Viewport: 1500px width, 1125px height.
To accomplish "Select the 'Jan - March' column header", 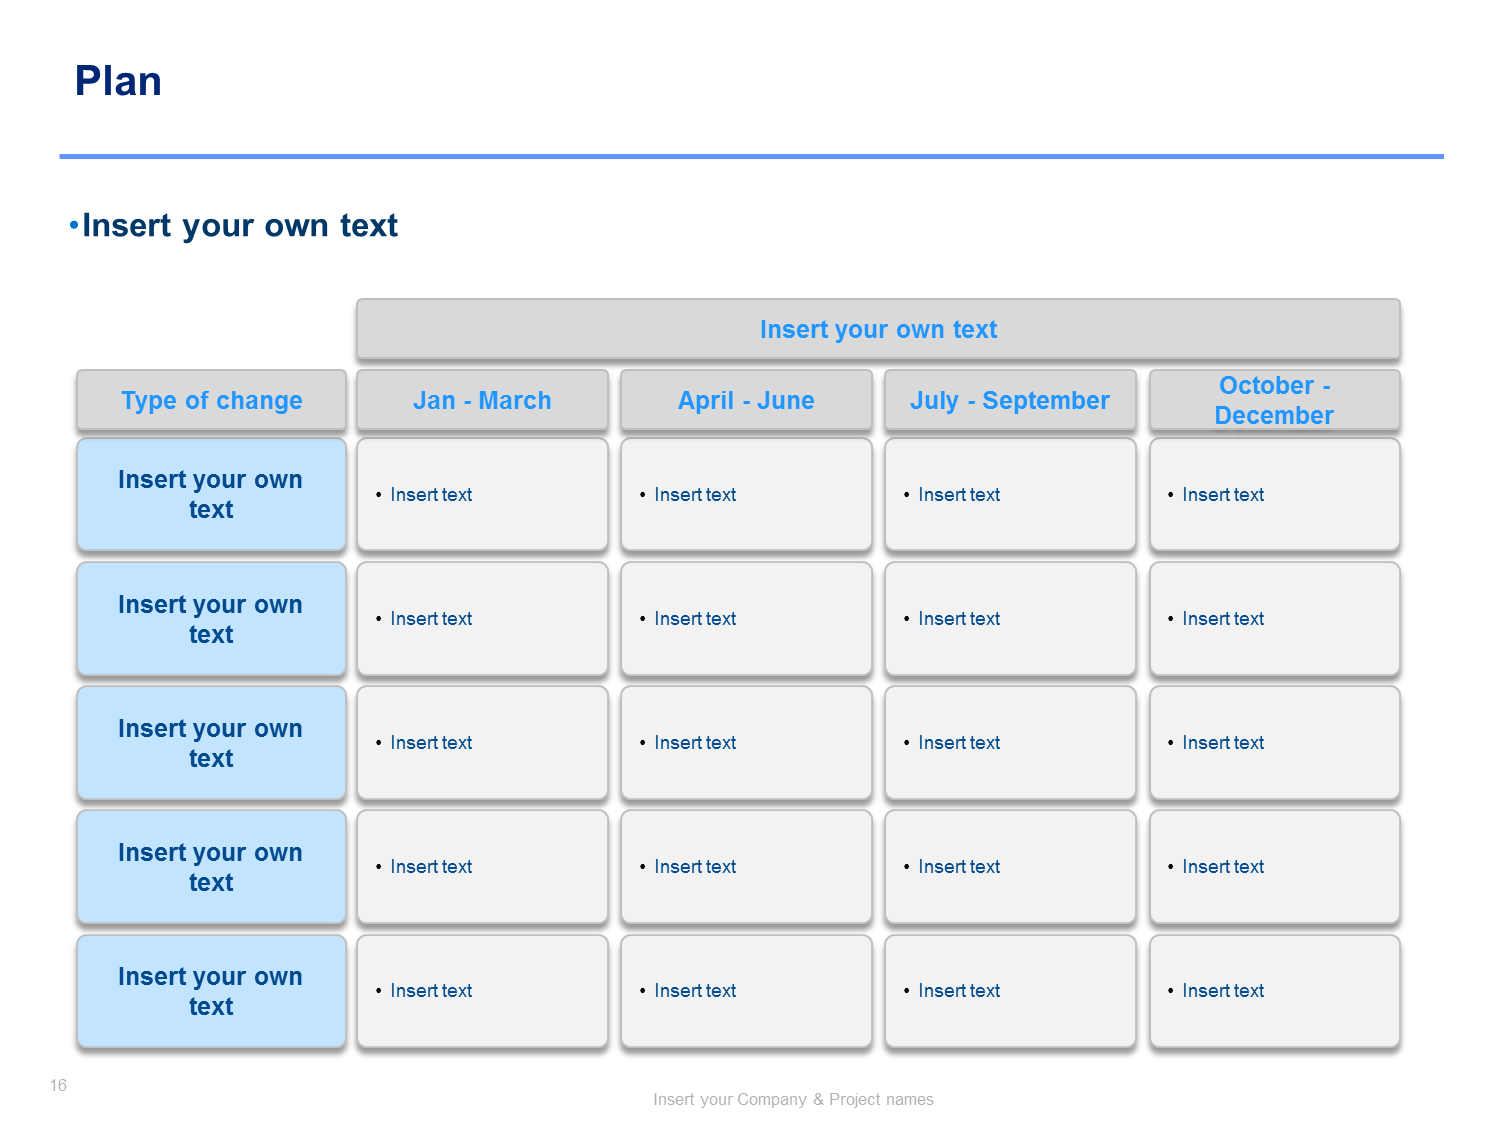I will (482, 400).
